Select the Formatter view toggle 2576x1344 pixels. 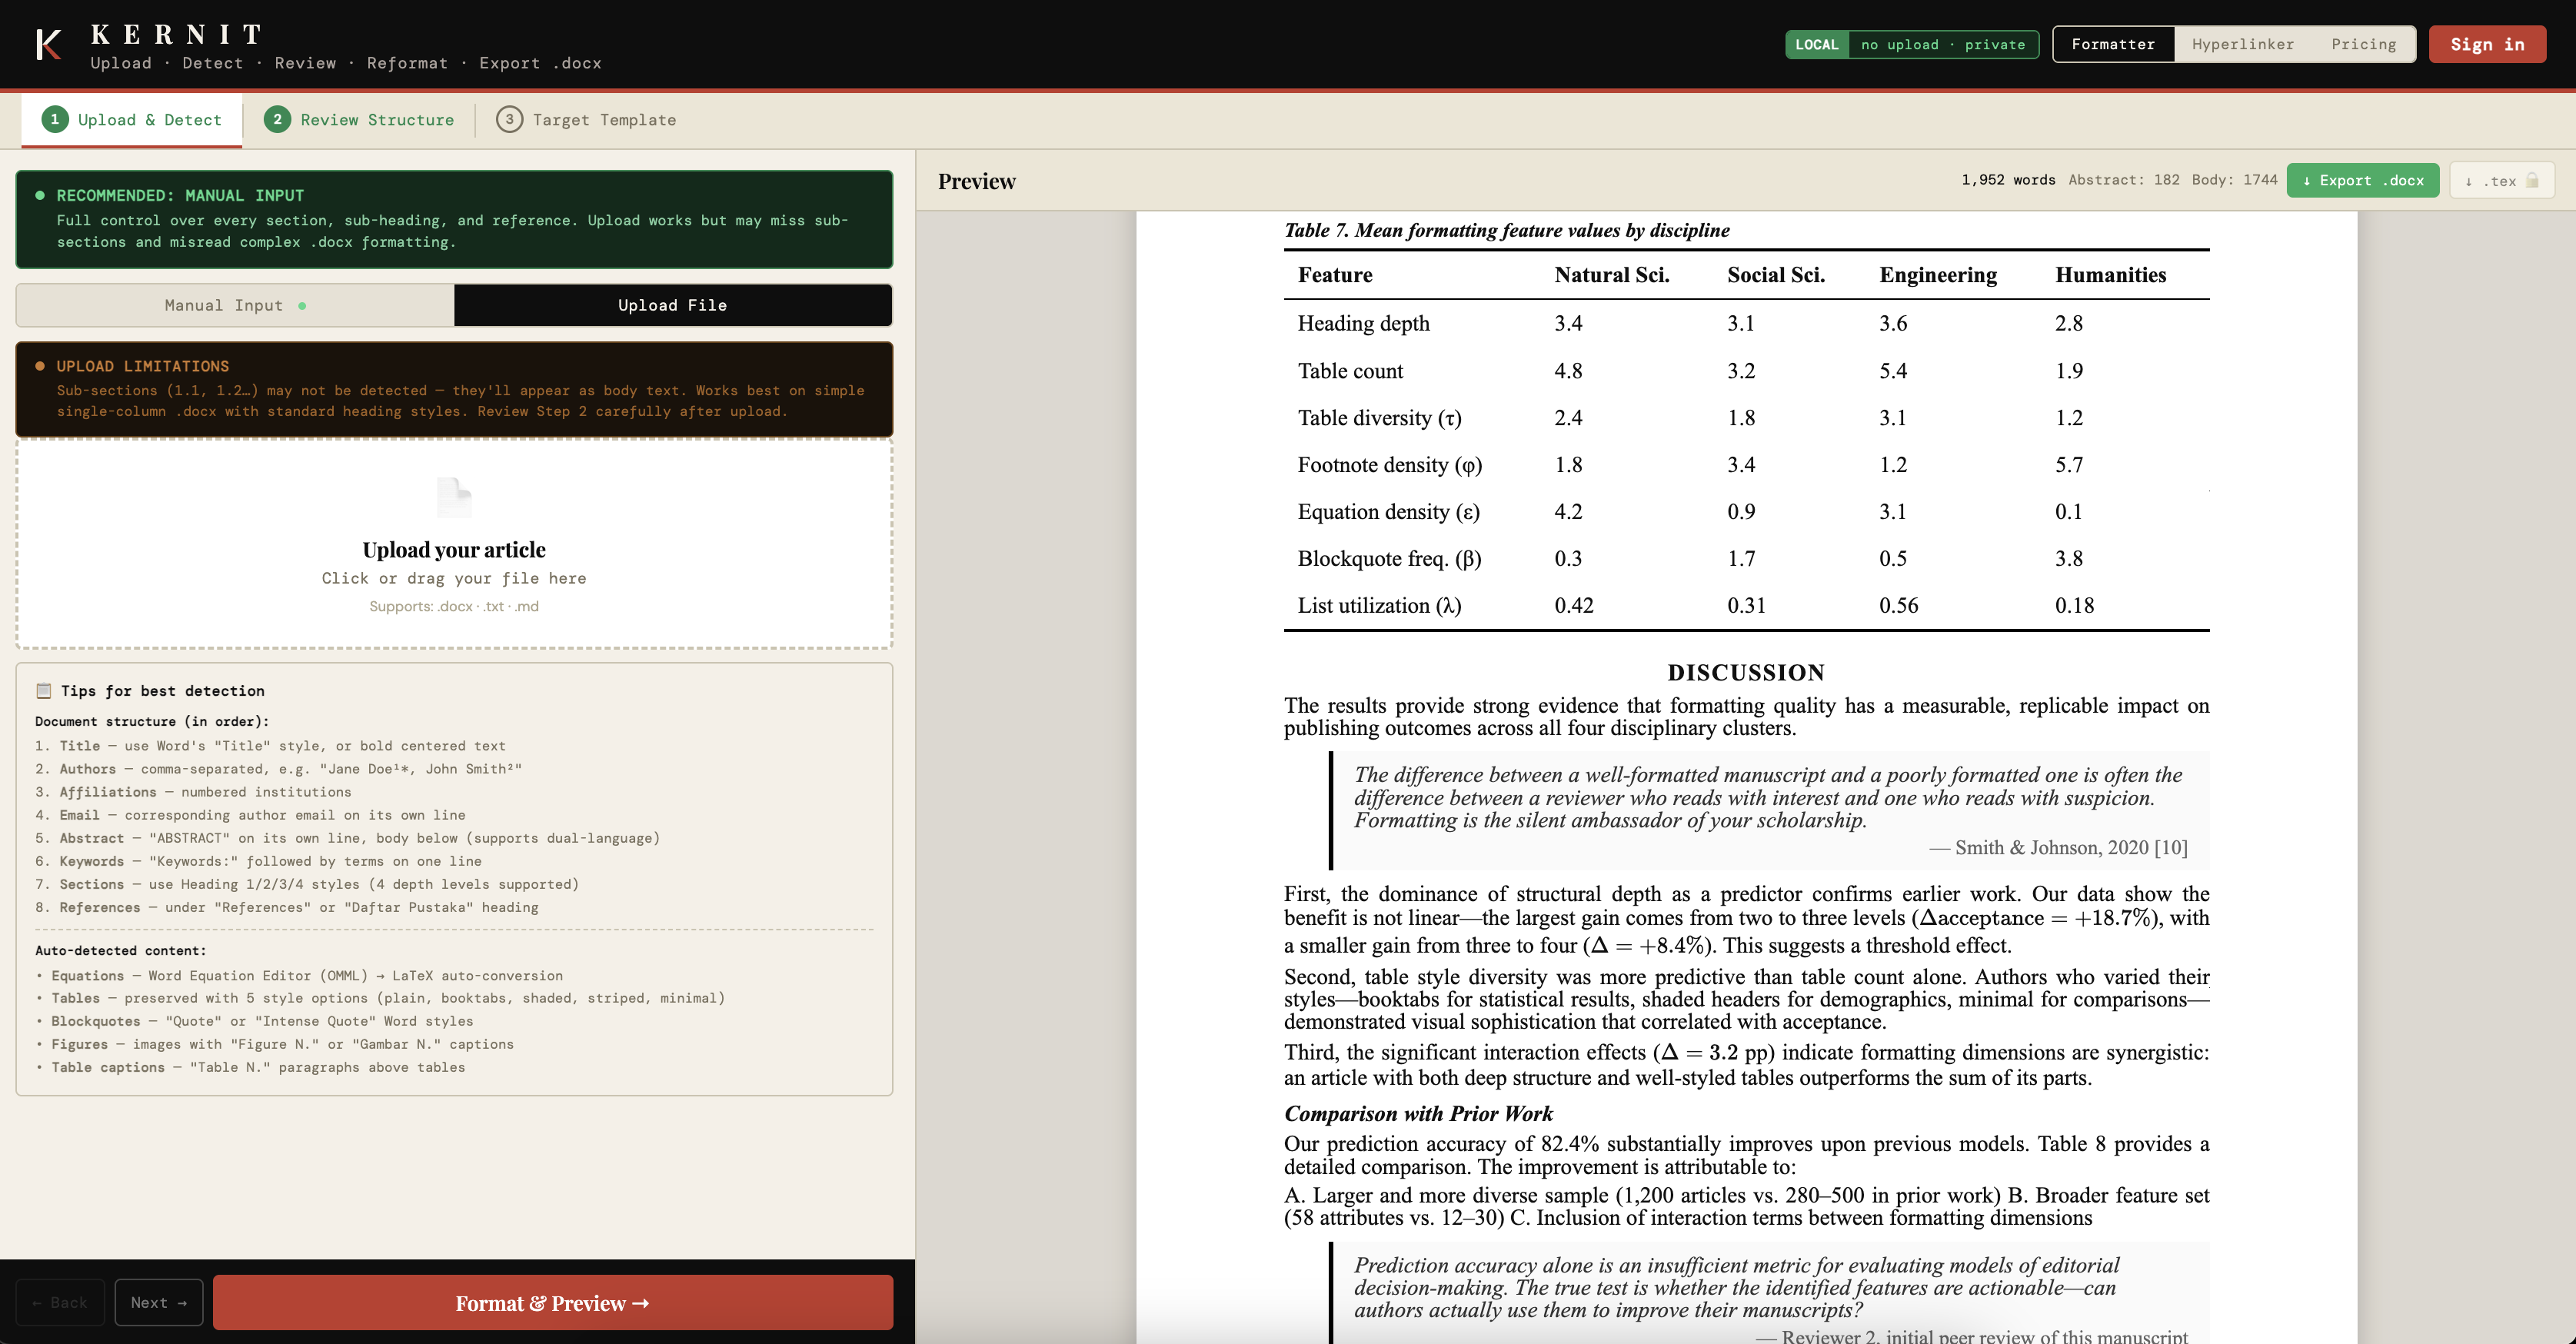click(2112, 45)
